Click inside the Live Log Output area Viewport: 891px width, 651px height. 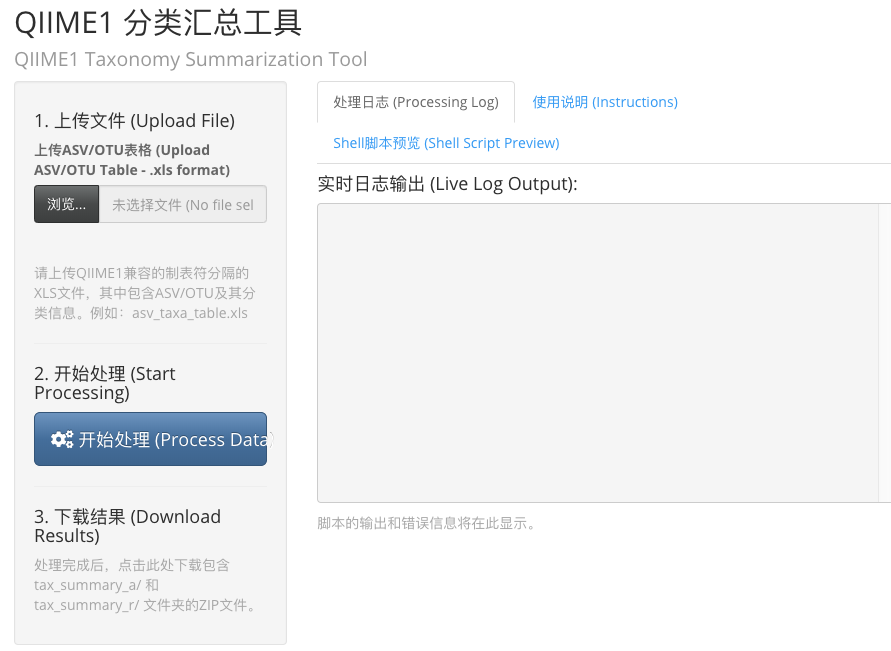[598, 353]
